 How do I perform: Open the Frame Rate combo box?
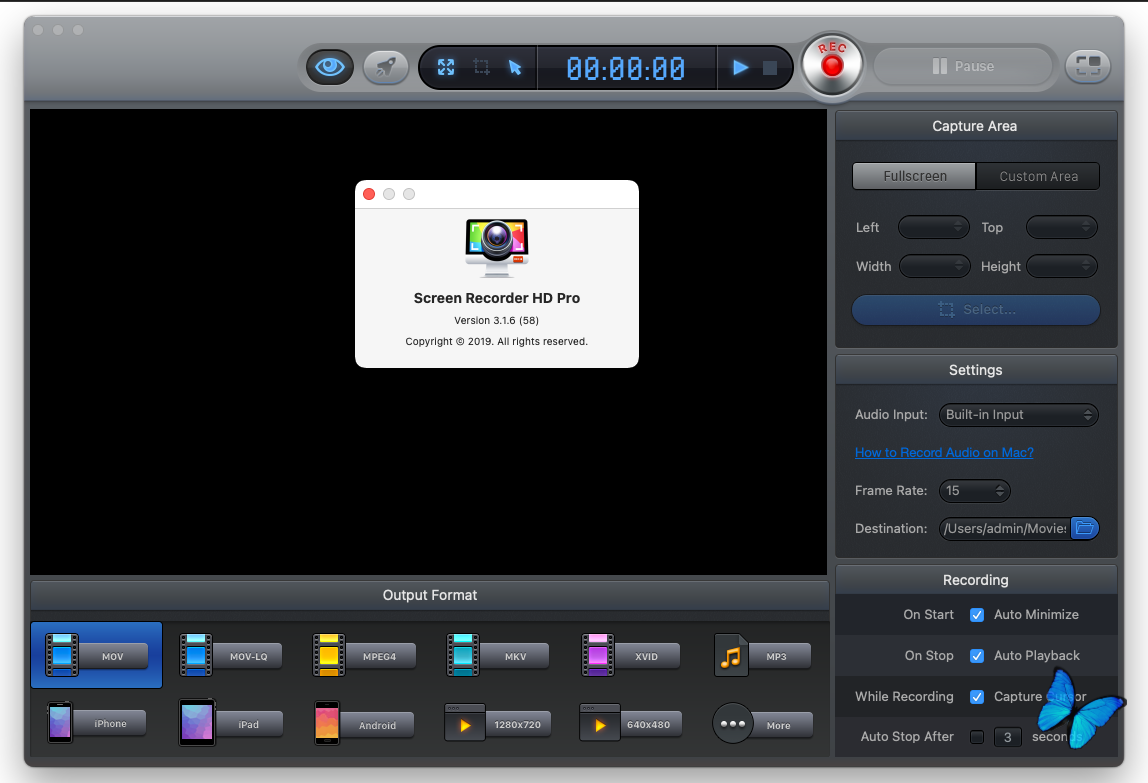(974, 491)
